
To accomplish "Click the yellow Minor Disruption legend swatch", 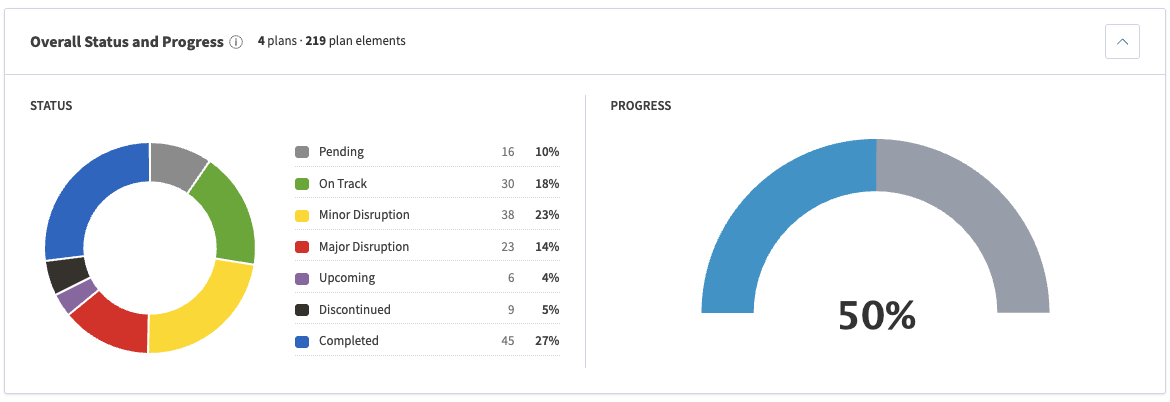I will click(x=302, y=216).
